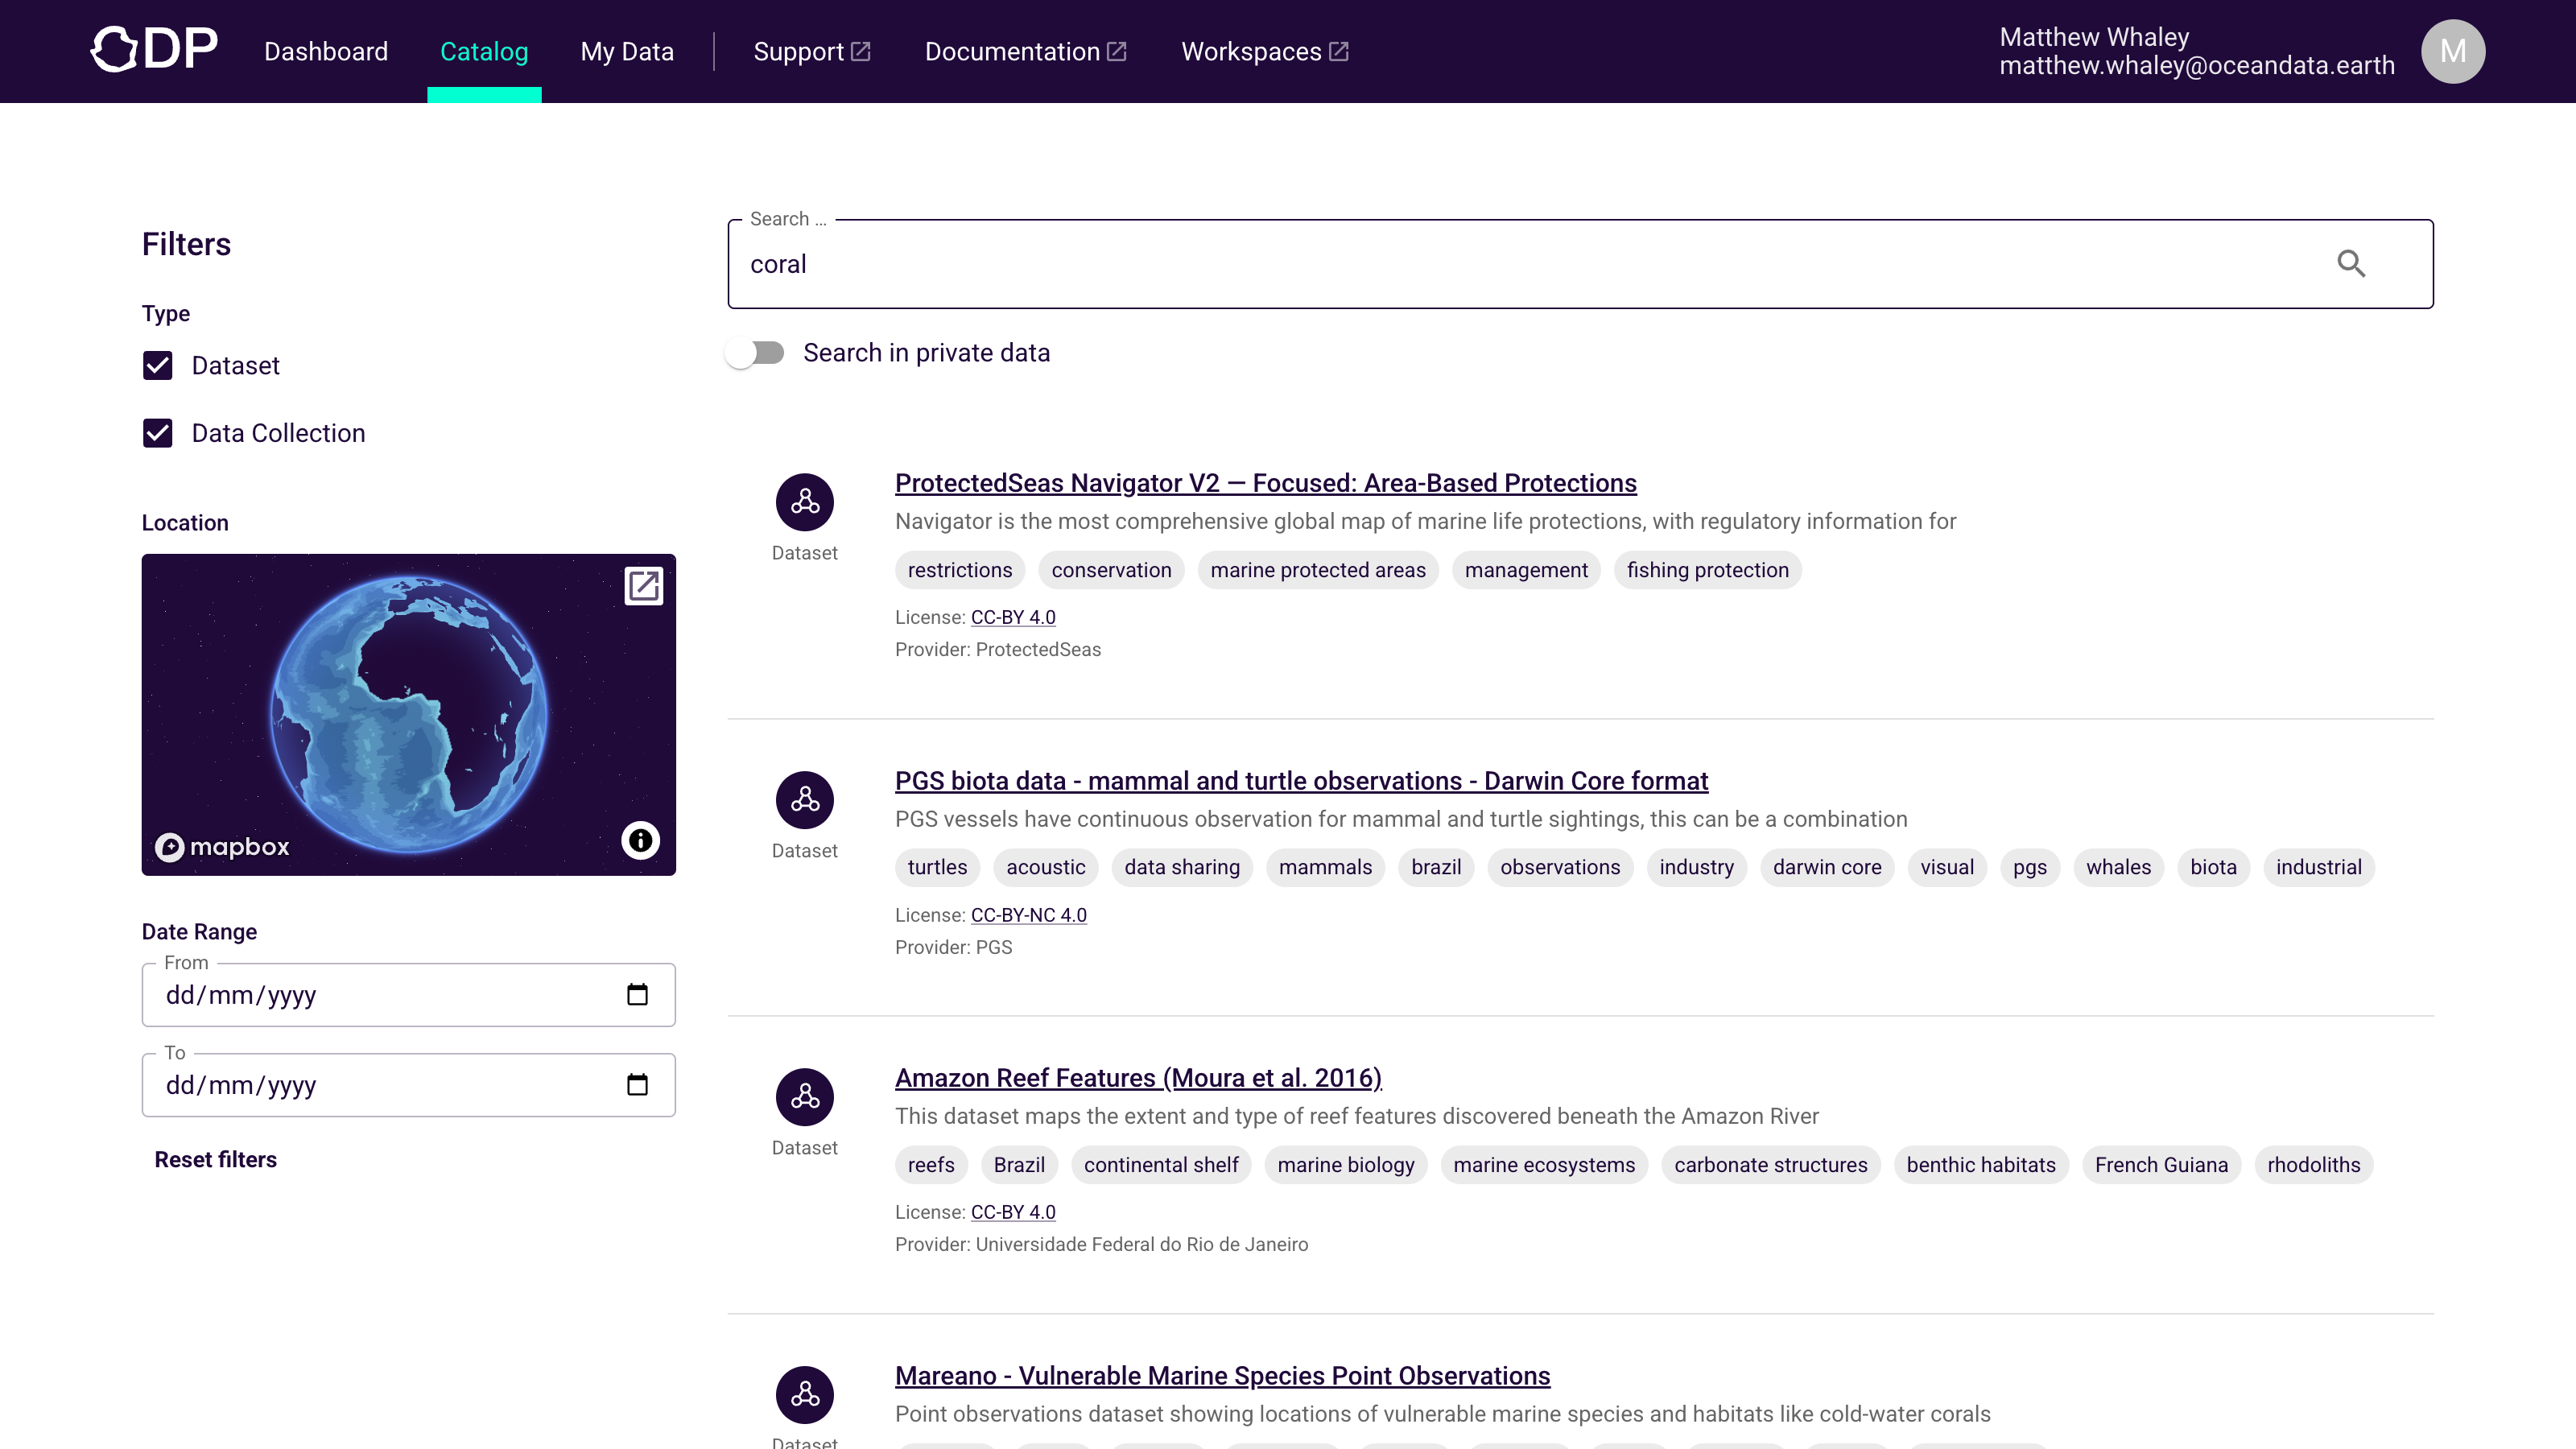The height and width of the screenshot is (1449, 2576).
Task: Uncheck the Data Collection filter
Action: click(x=157, y=433)
